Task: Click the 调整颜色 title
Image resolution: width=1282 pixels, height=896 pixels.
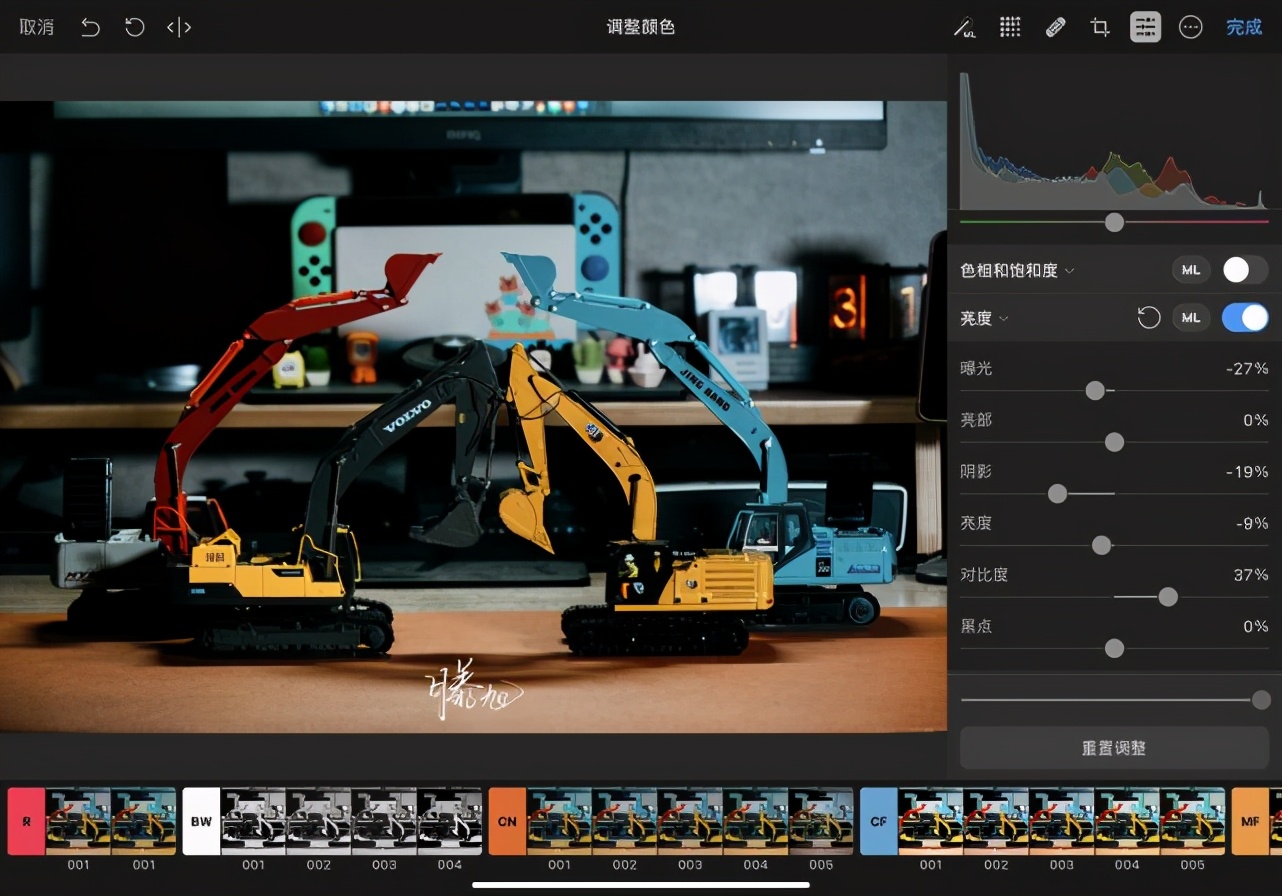Action: [641, 27]
